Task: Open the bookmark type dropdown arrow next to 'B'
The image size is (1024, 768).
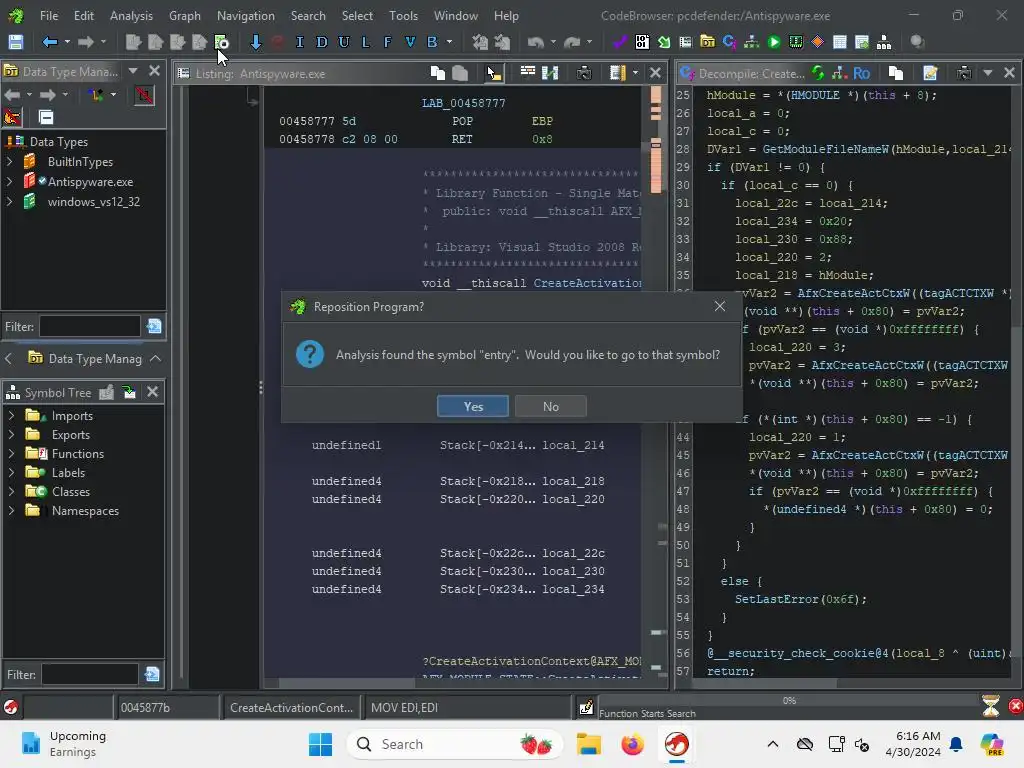Action: [x=449, y=42]
